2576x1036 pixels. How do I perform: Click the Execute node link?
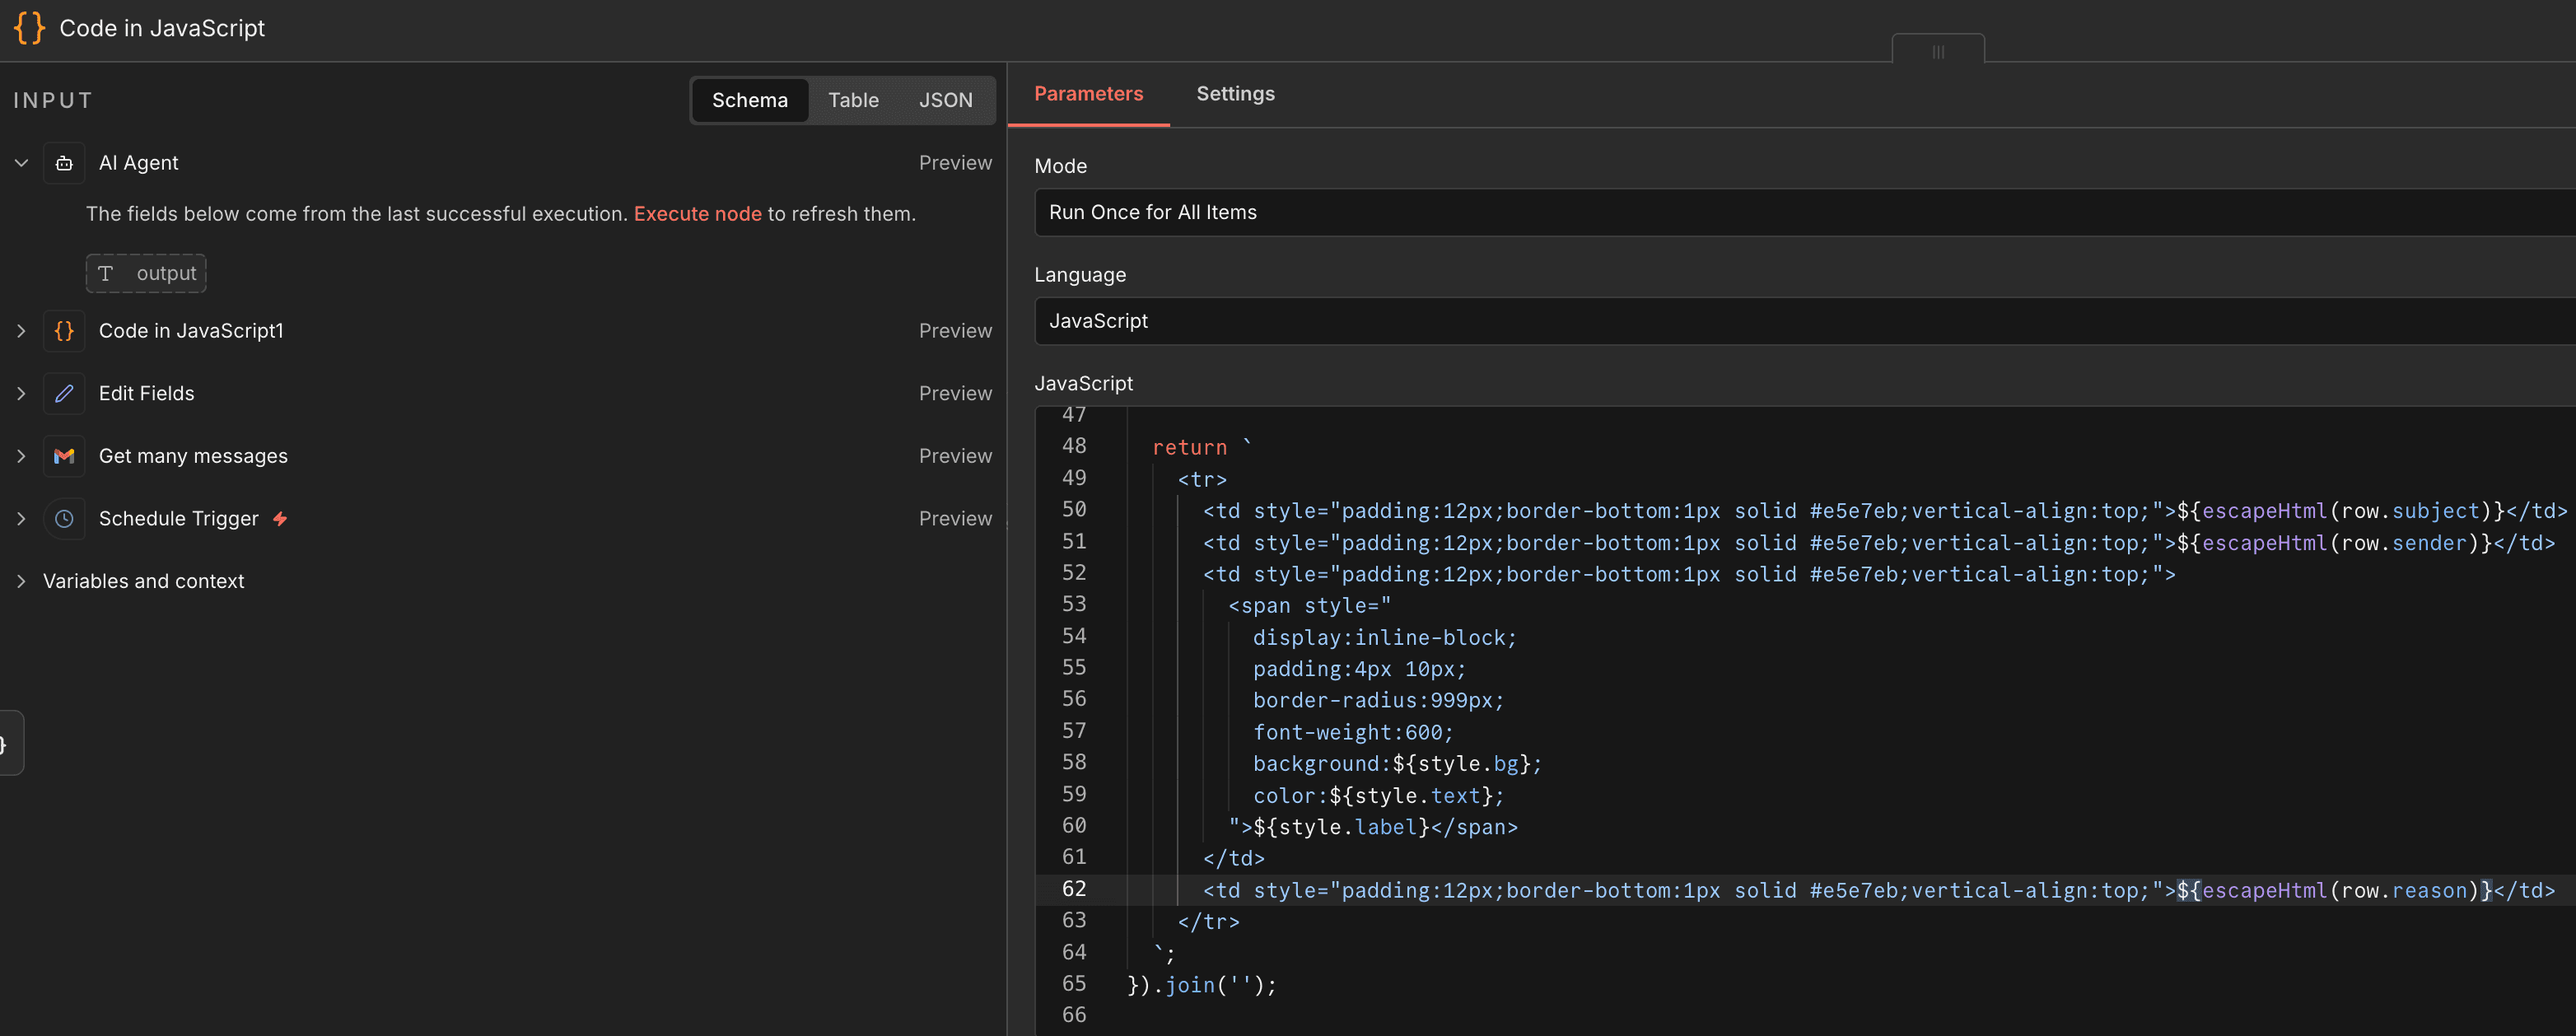point(697,213)
